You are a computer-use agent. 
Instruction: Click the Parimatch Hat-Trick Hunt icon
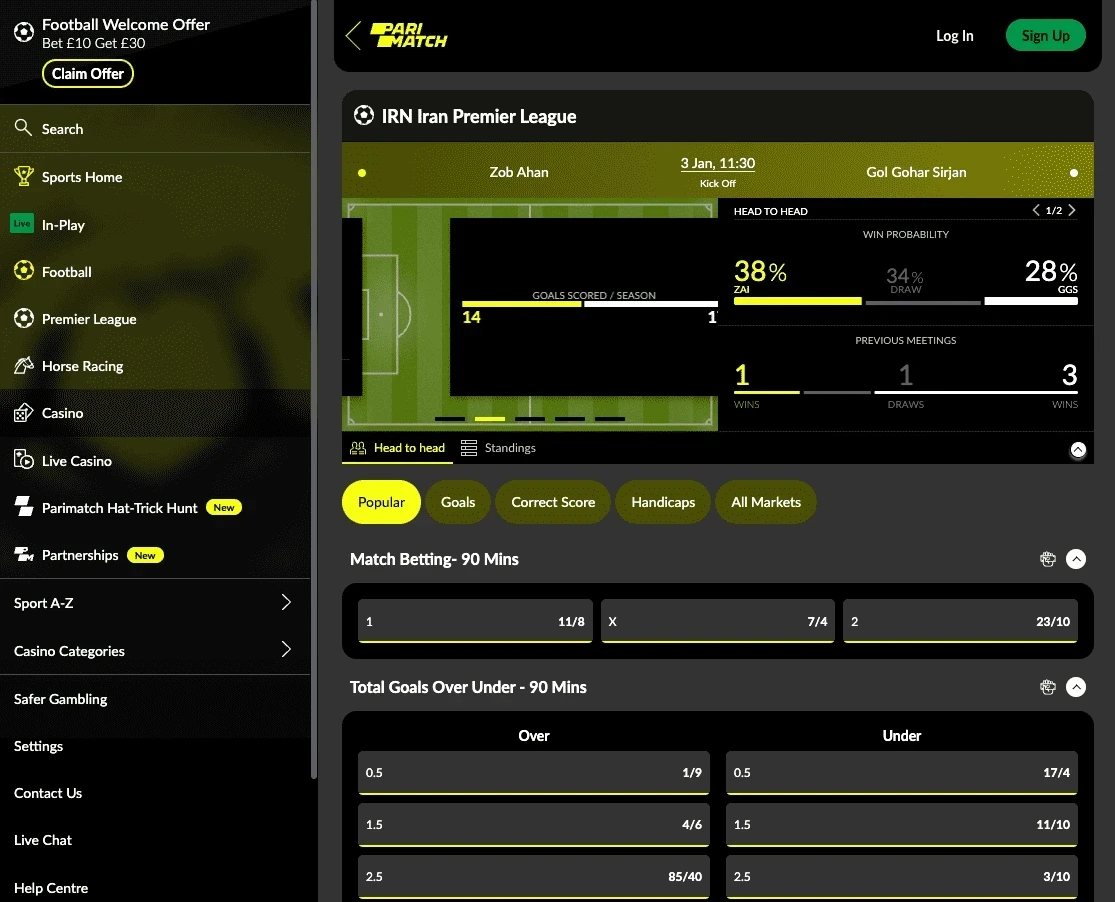23,506
